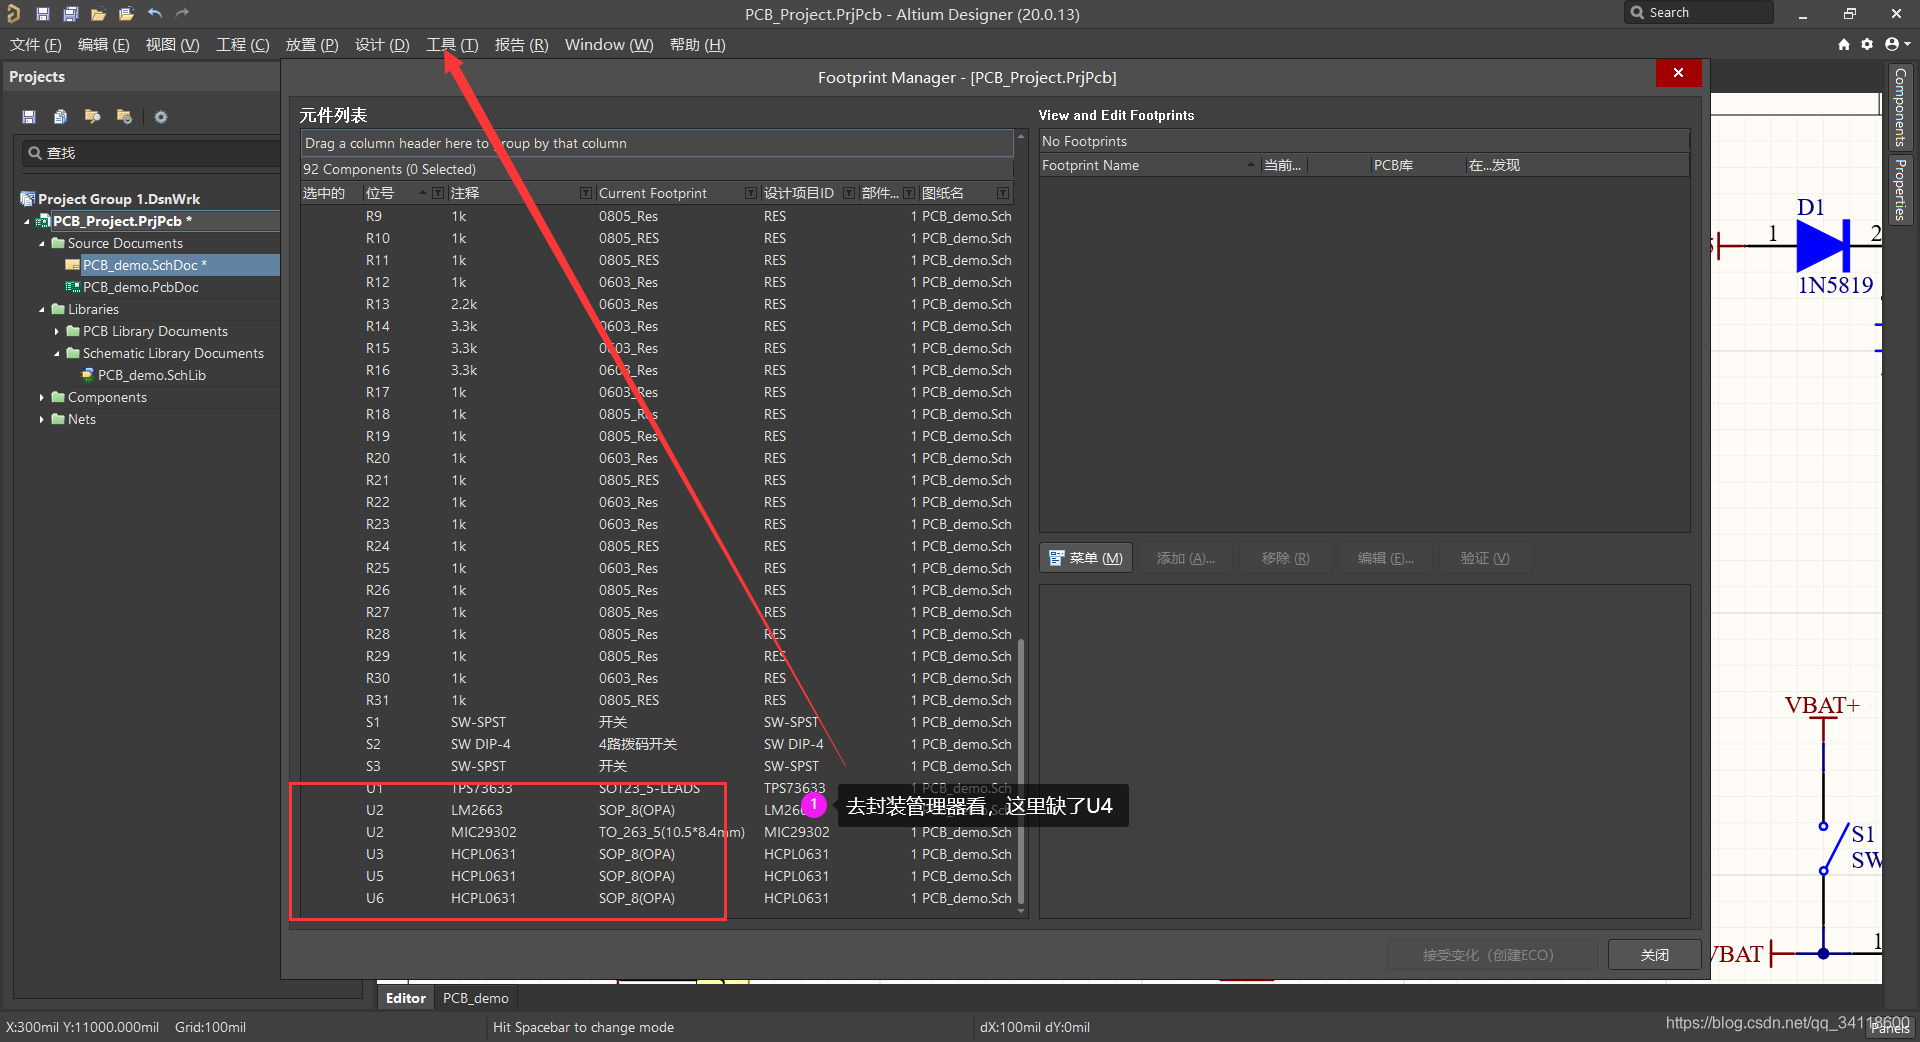Click the 移除 (R) button
Screen dimensions: 1920x1042
tap(1286, 558)
